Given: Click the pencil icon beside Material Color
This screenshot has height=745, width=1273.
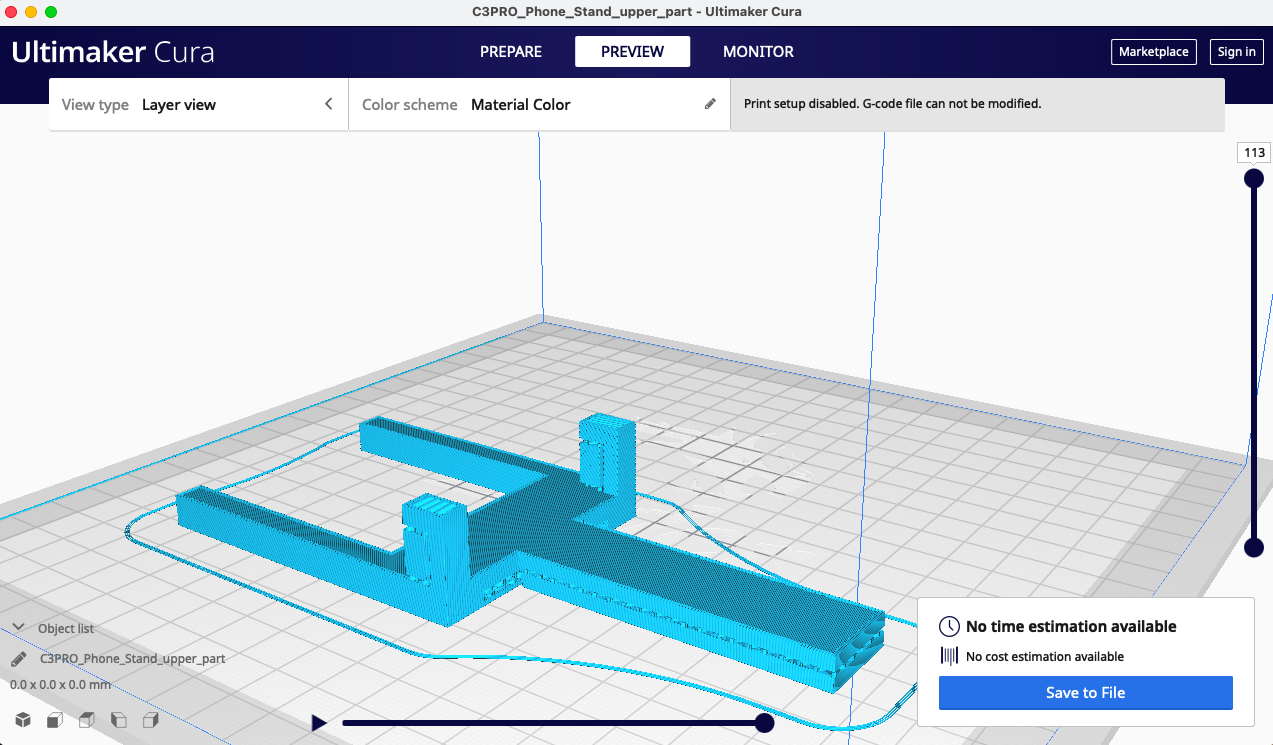Looking at the screenshot, I should 710,104.
